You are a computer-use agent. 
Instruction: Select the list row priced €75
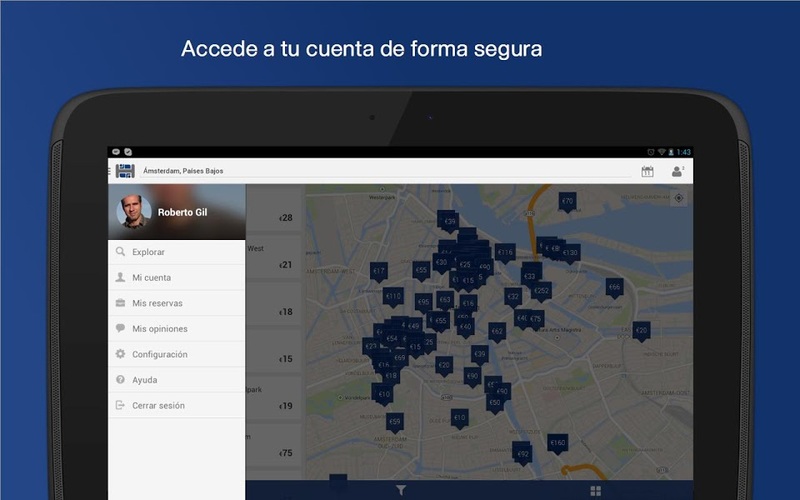pyautogui.click(x=274, y=445)
